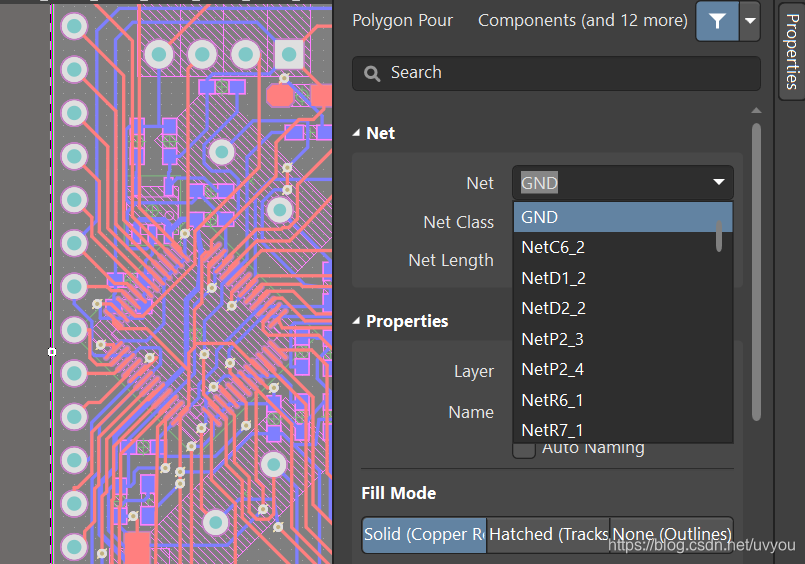The image size is (805, 564).
Task: Focus the Search input field
Action: 560,73
